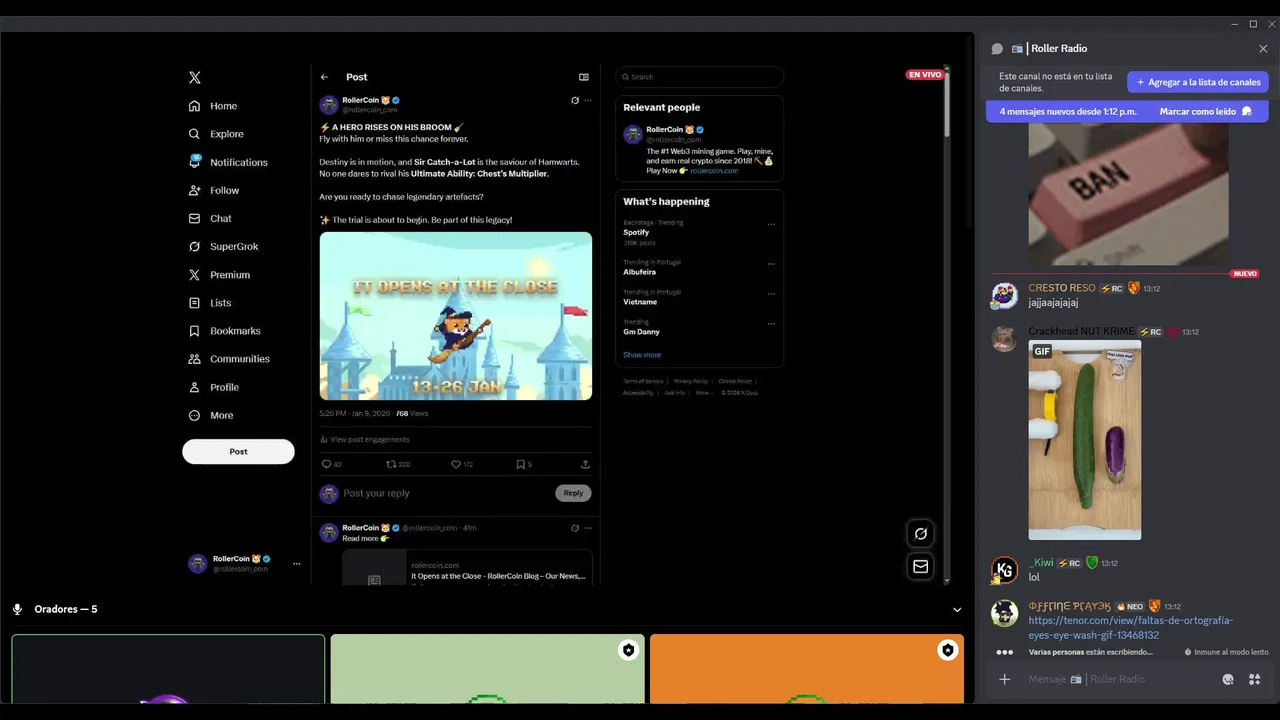Click the It Opens At The Close image
The height and width of the screenshot is (720, 1280).
pyautogui.click(x=456, y=316)
